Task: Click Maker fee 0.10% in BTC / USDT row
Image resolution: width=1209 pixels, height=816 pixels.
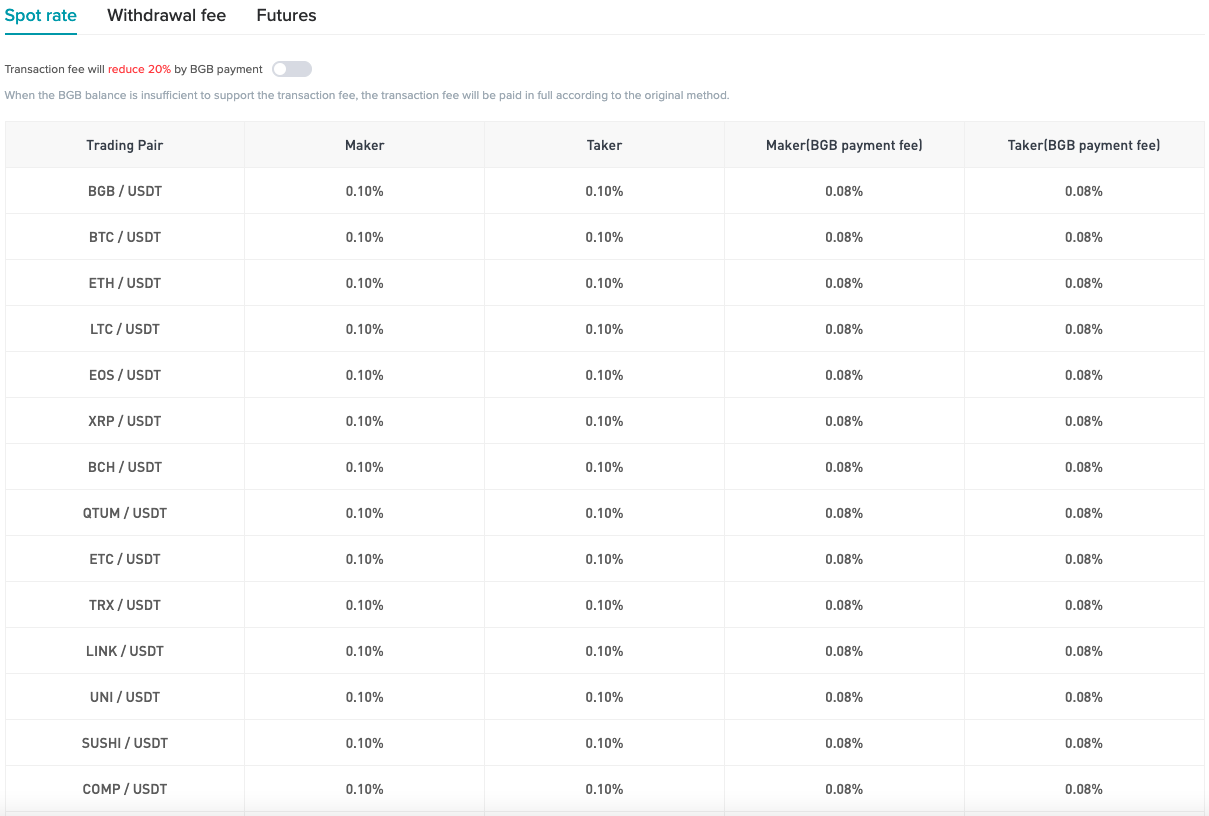Action: (365, 237)
